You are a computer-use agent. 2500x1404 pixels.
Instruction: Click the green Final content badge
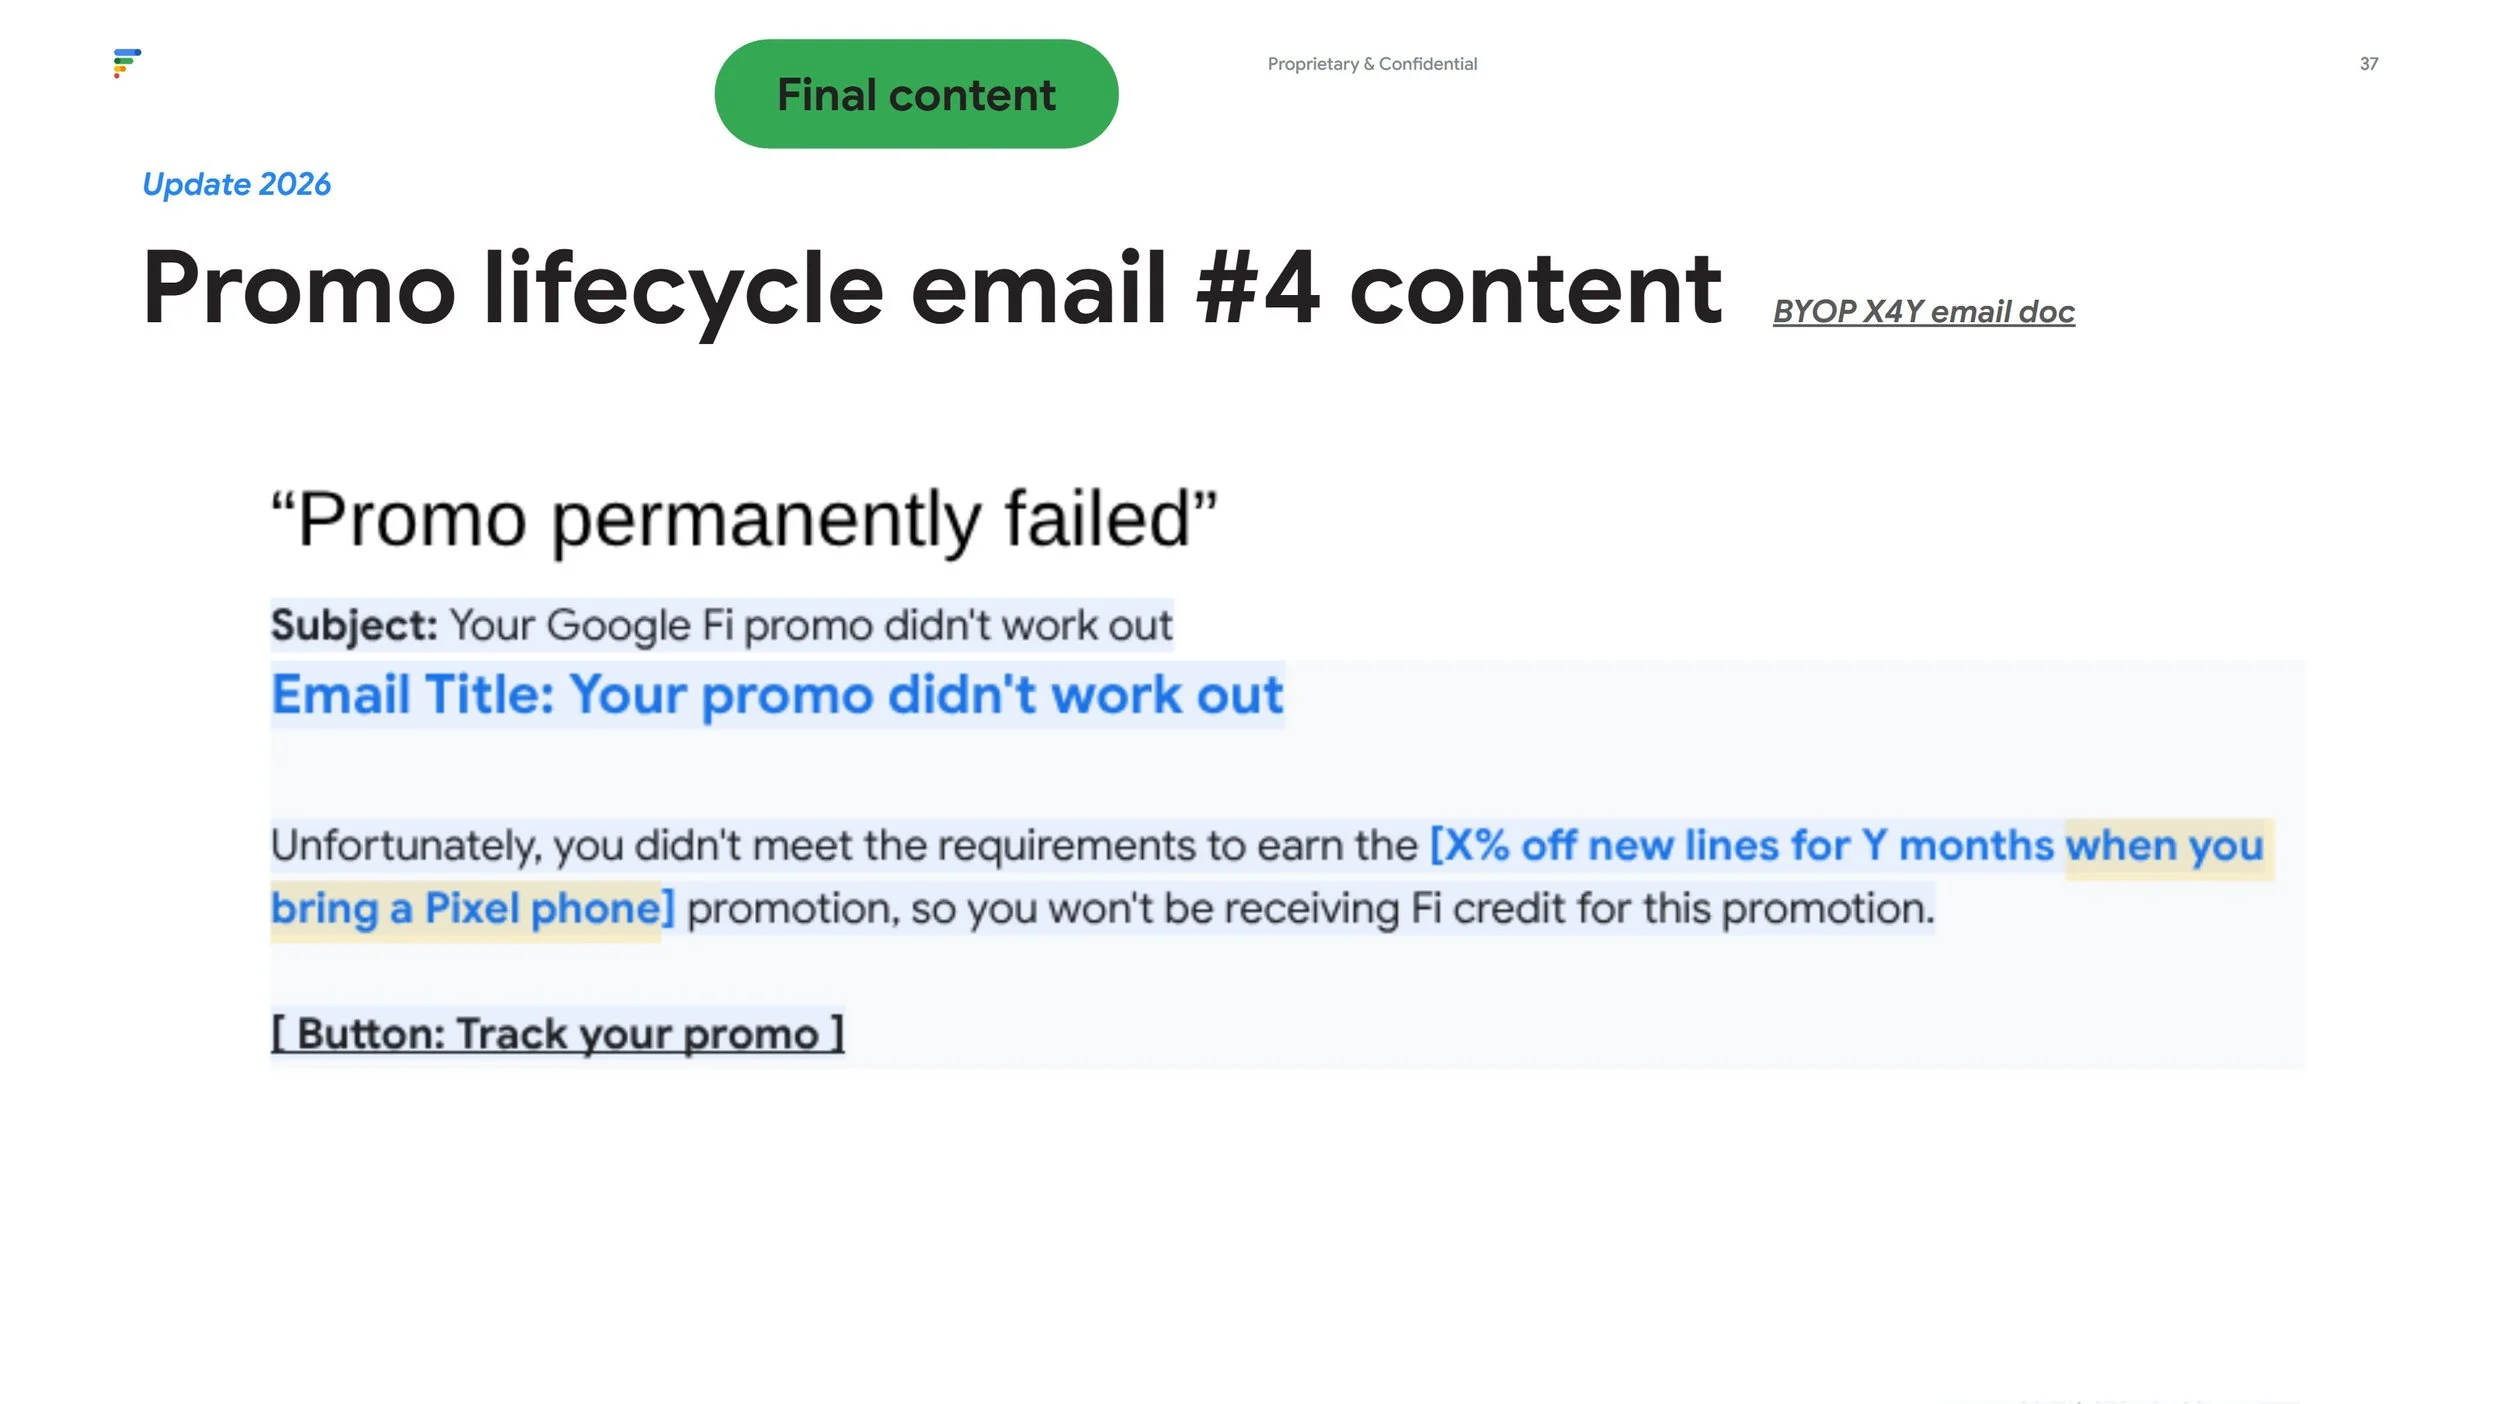pos(916,94)
